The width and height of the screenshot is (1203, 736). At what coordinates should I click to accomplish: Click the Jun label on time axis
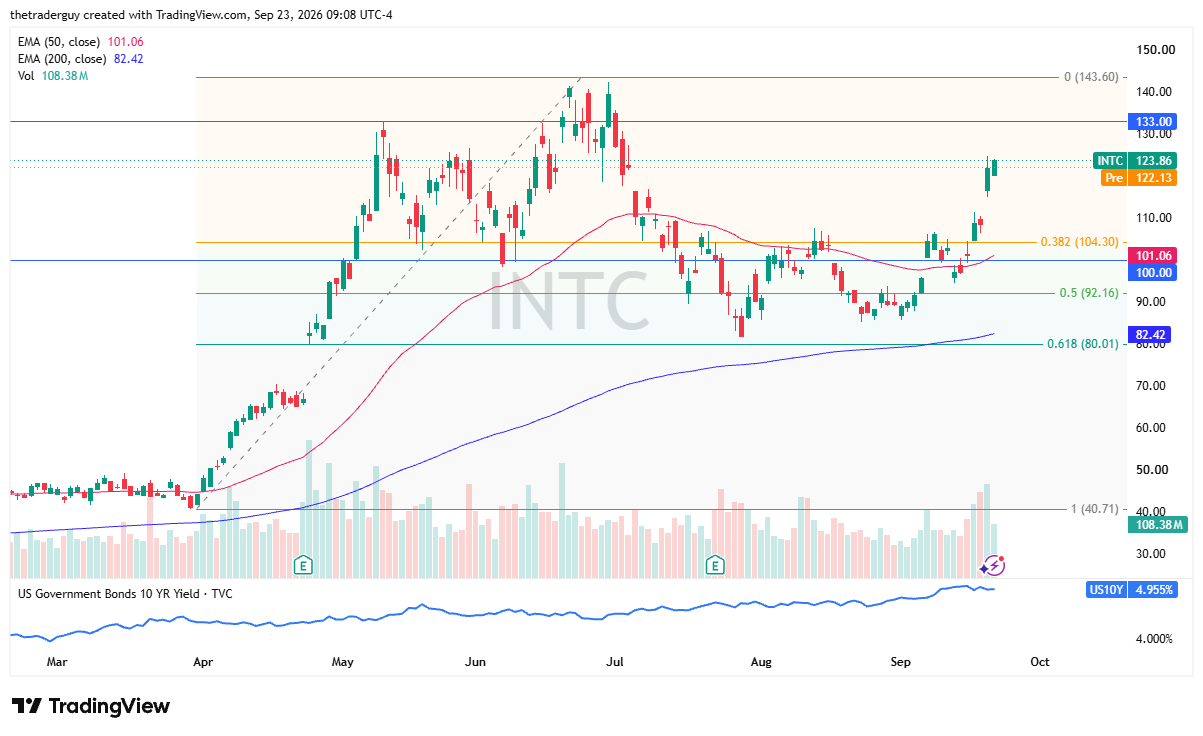475,661
